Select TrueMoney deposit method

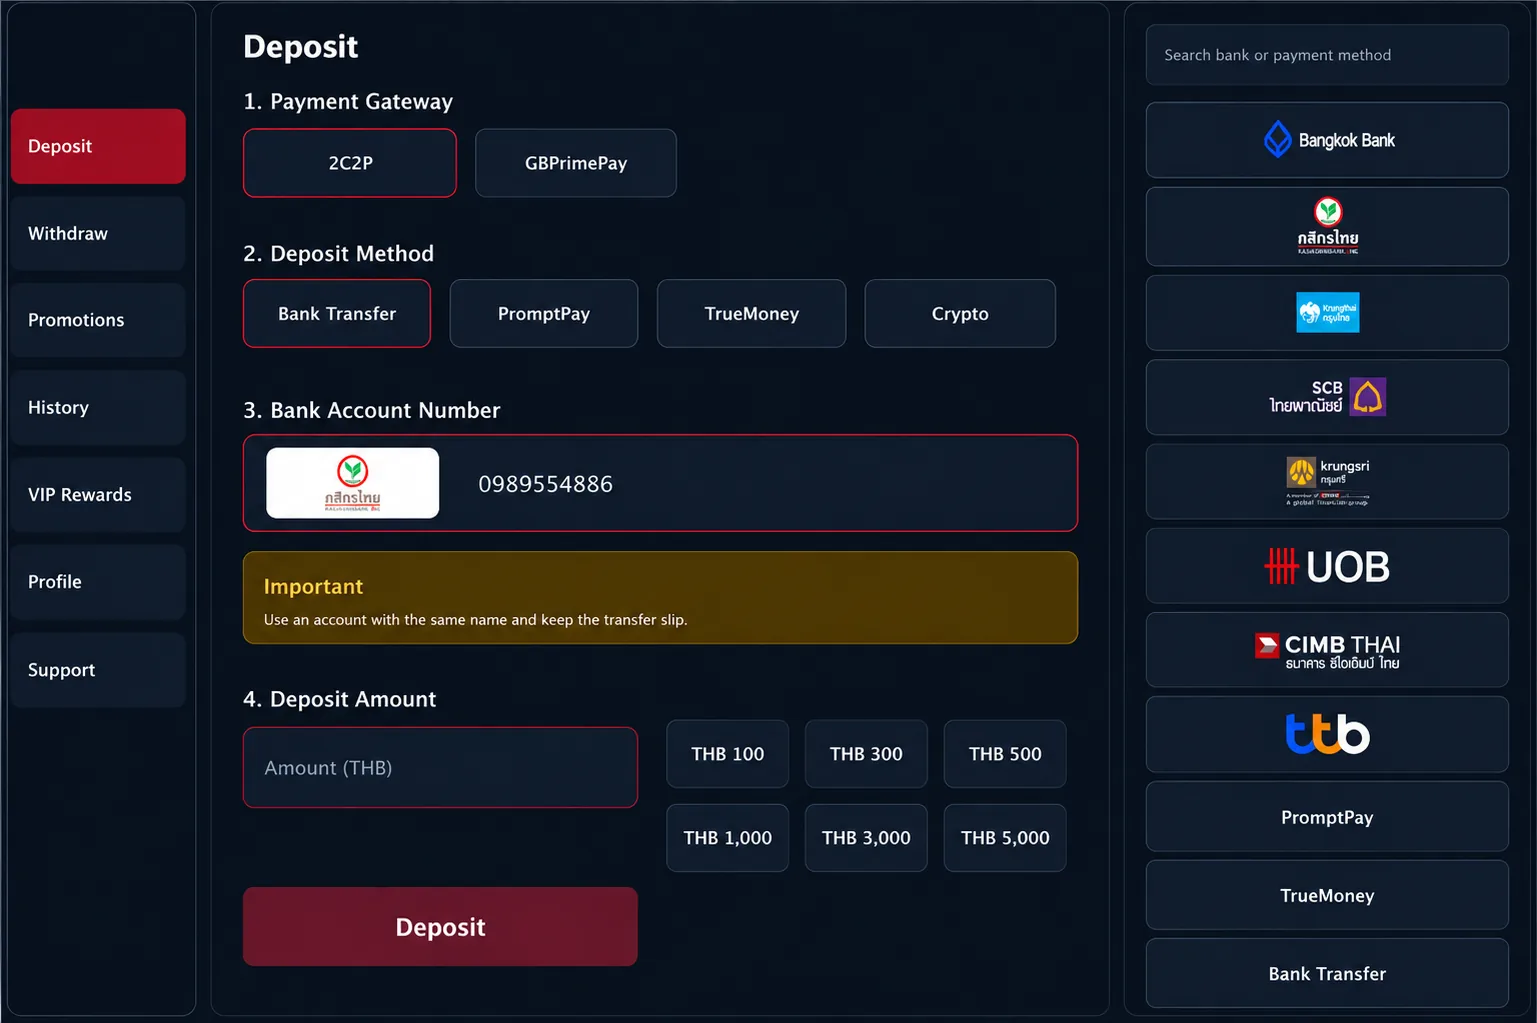751,314
